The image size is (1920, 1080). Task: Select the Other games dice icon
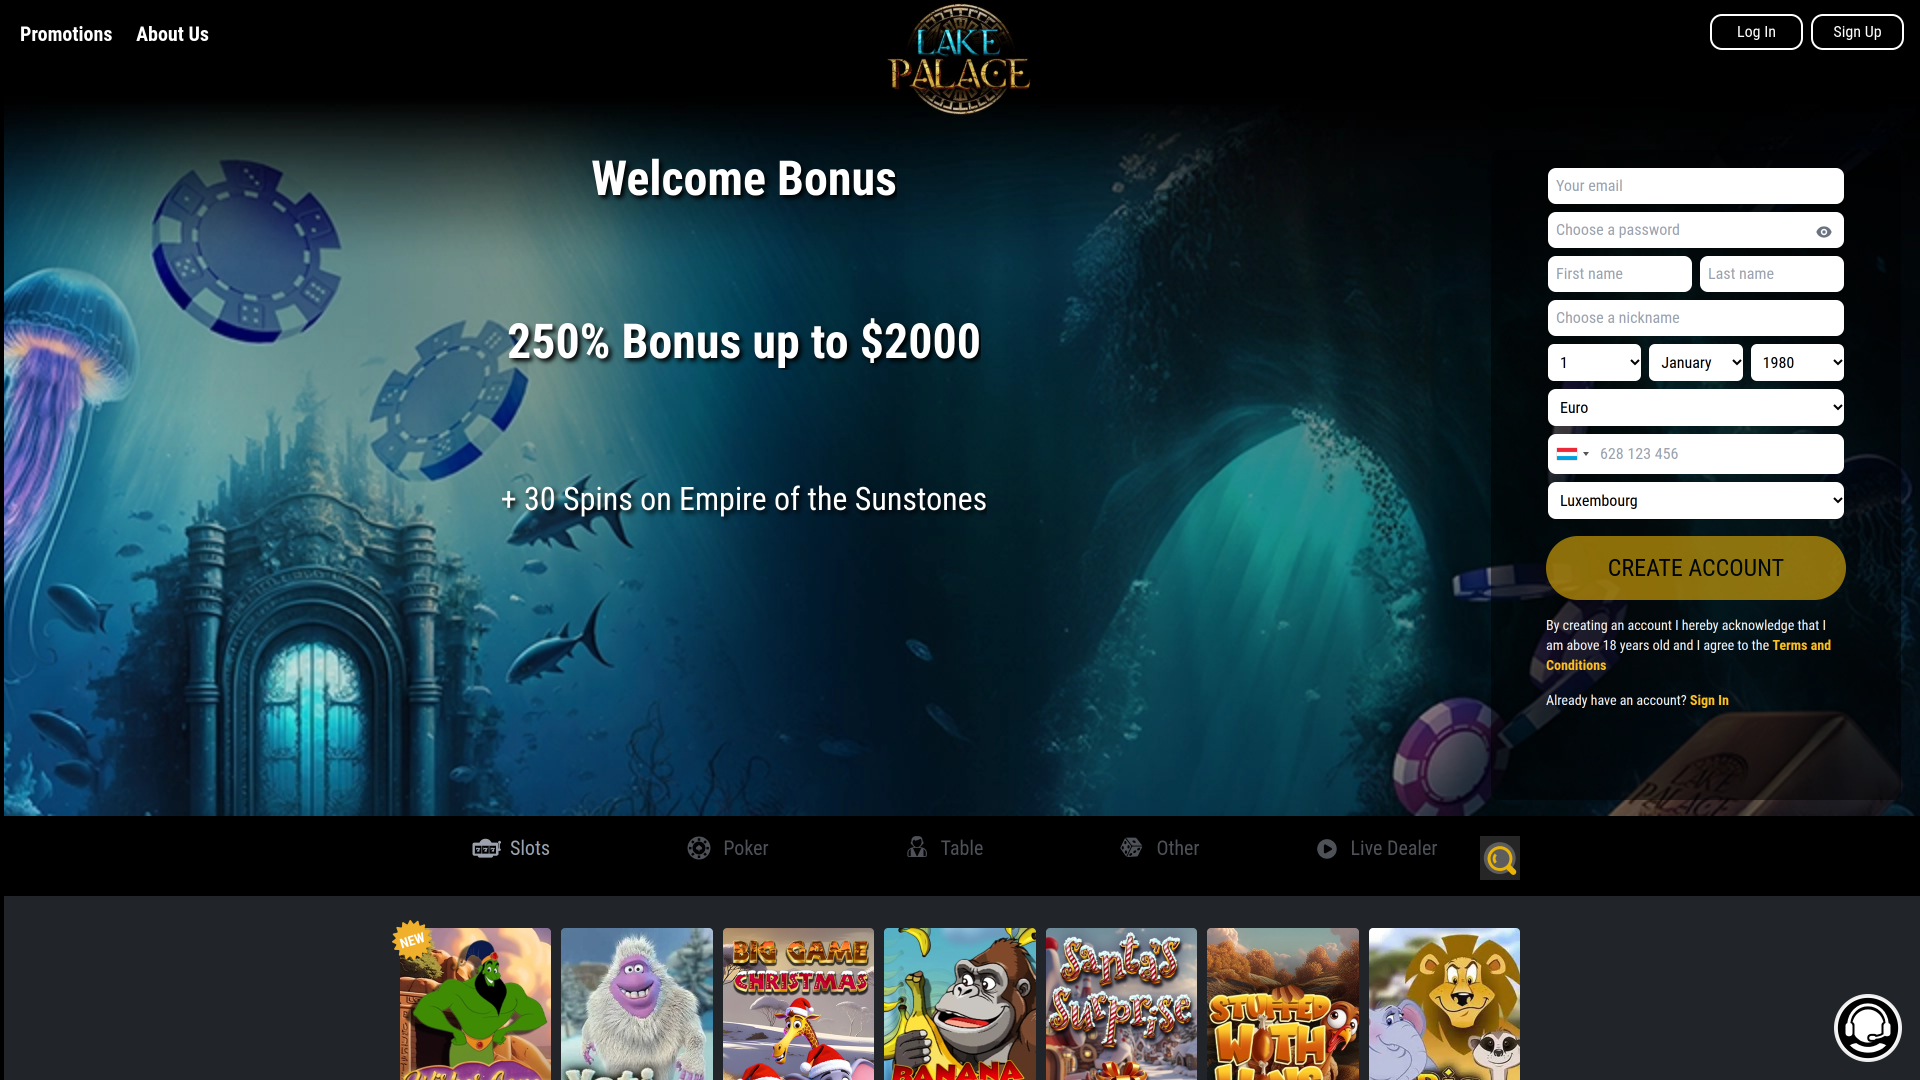pyautogui.click(x=1131, y=847)
